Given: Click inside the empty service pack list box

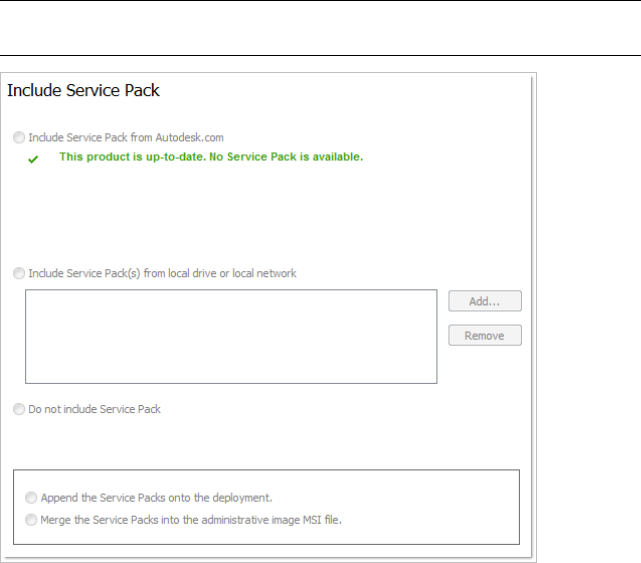Looking at the screenshot, I should tap(231, 336).
